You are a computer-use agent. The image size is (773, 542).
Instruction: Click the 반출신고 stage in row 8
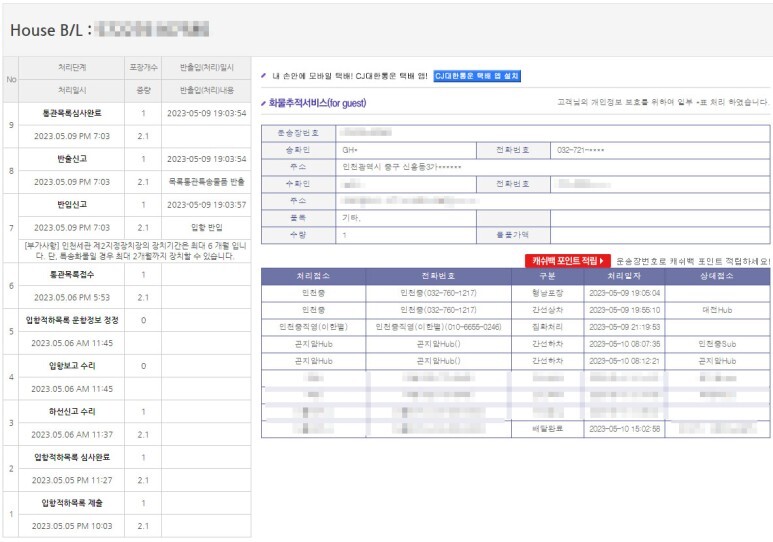point(72,159)
